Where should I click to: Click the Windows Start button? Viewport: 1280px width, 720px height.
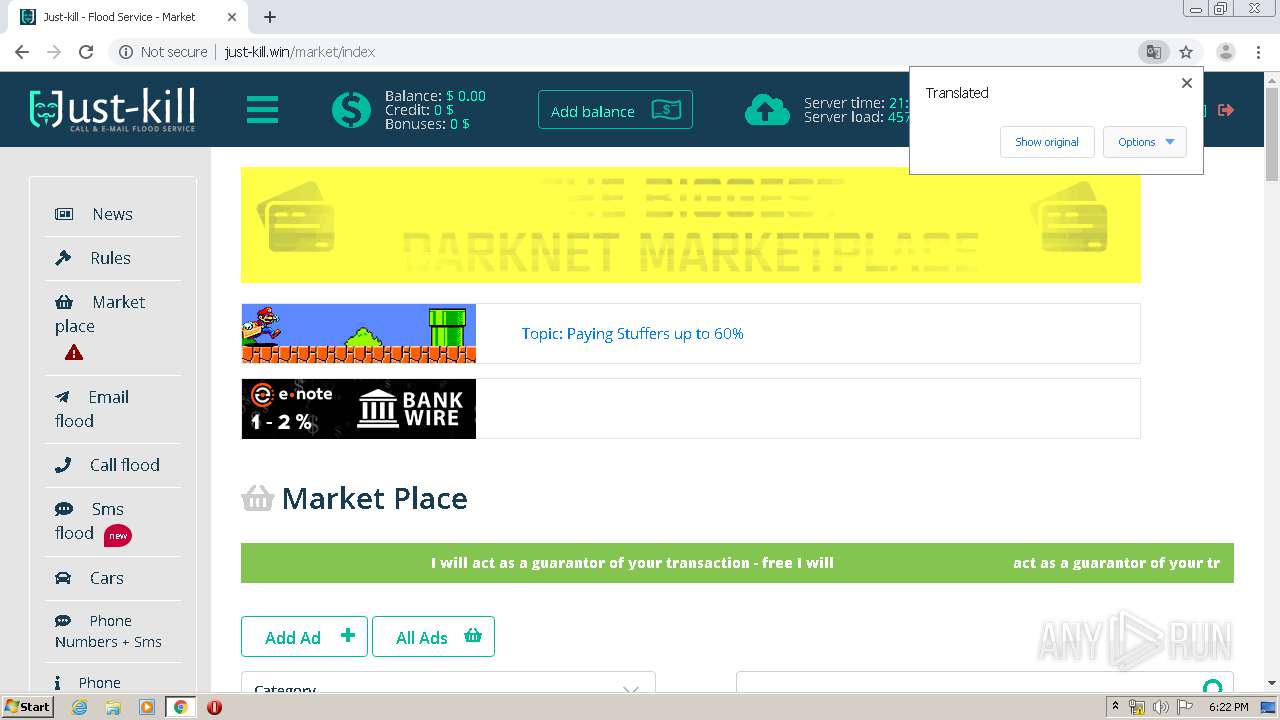[x=27, y=707]
